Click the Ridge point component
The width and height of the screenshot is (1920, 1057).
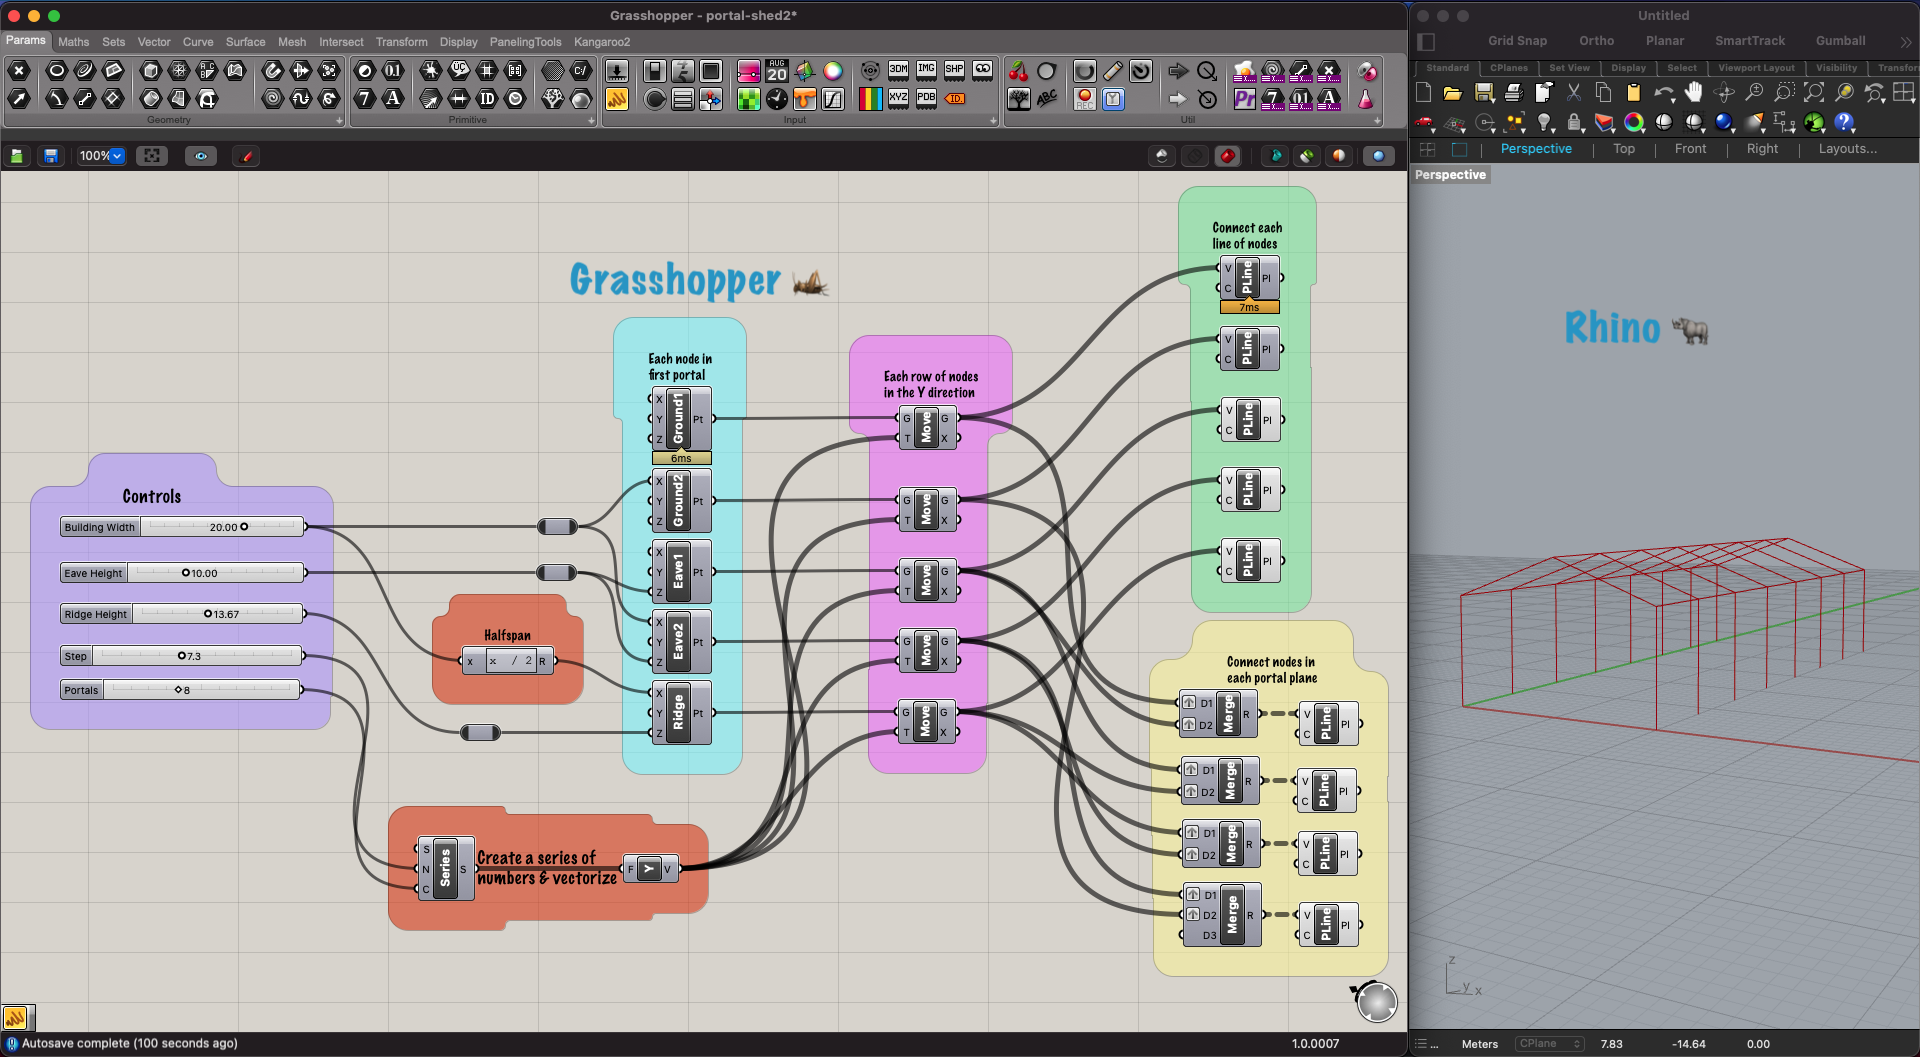[681, 713]
